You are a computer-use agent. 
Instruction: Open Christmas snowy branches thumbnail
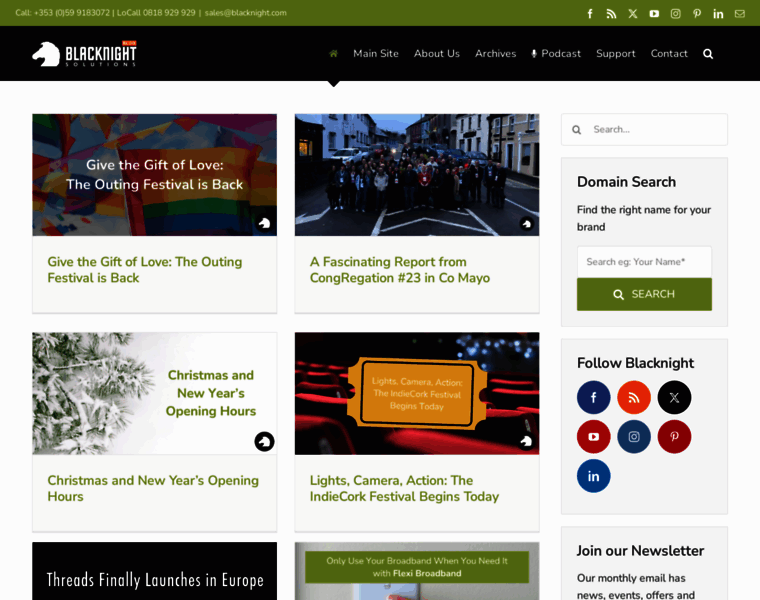(x=155, y=394)
